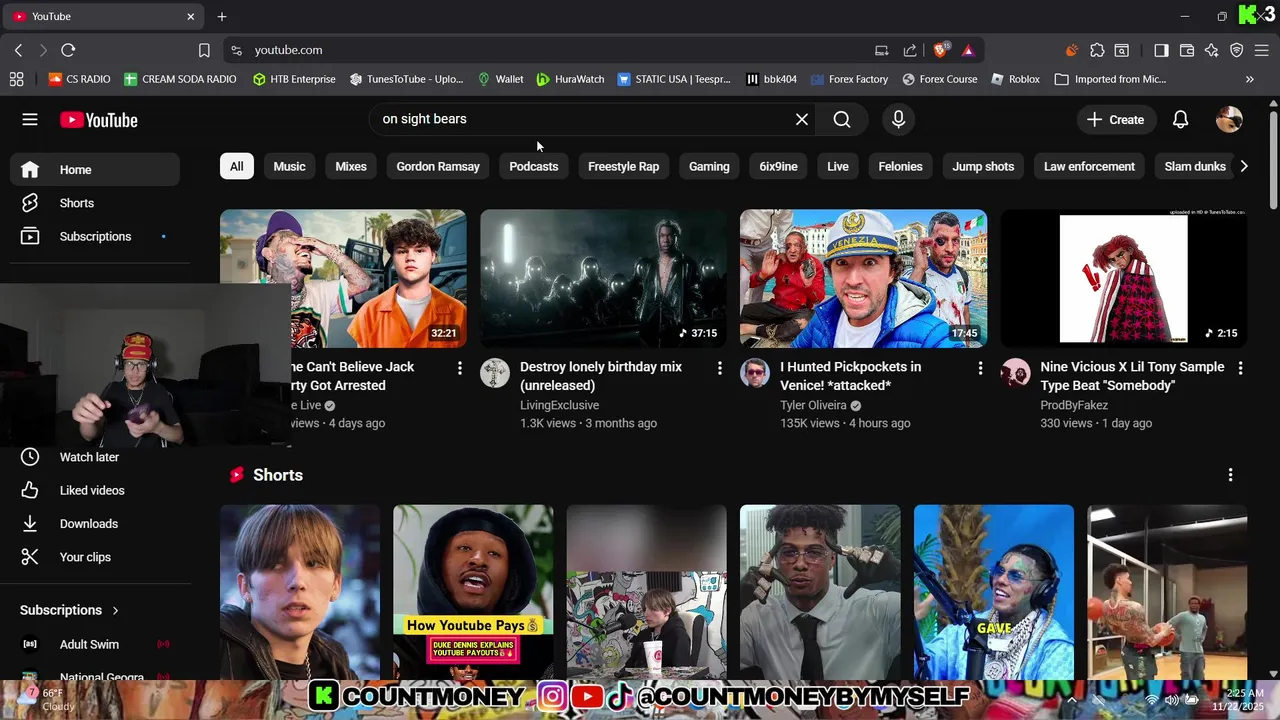Go back with the browser back arrow
The width and height of the screenshot is (1280, 720).
coord(18,50)
